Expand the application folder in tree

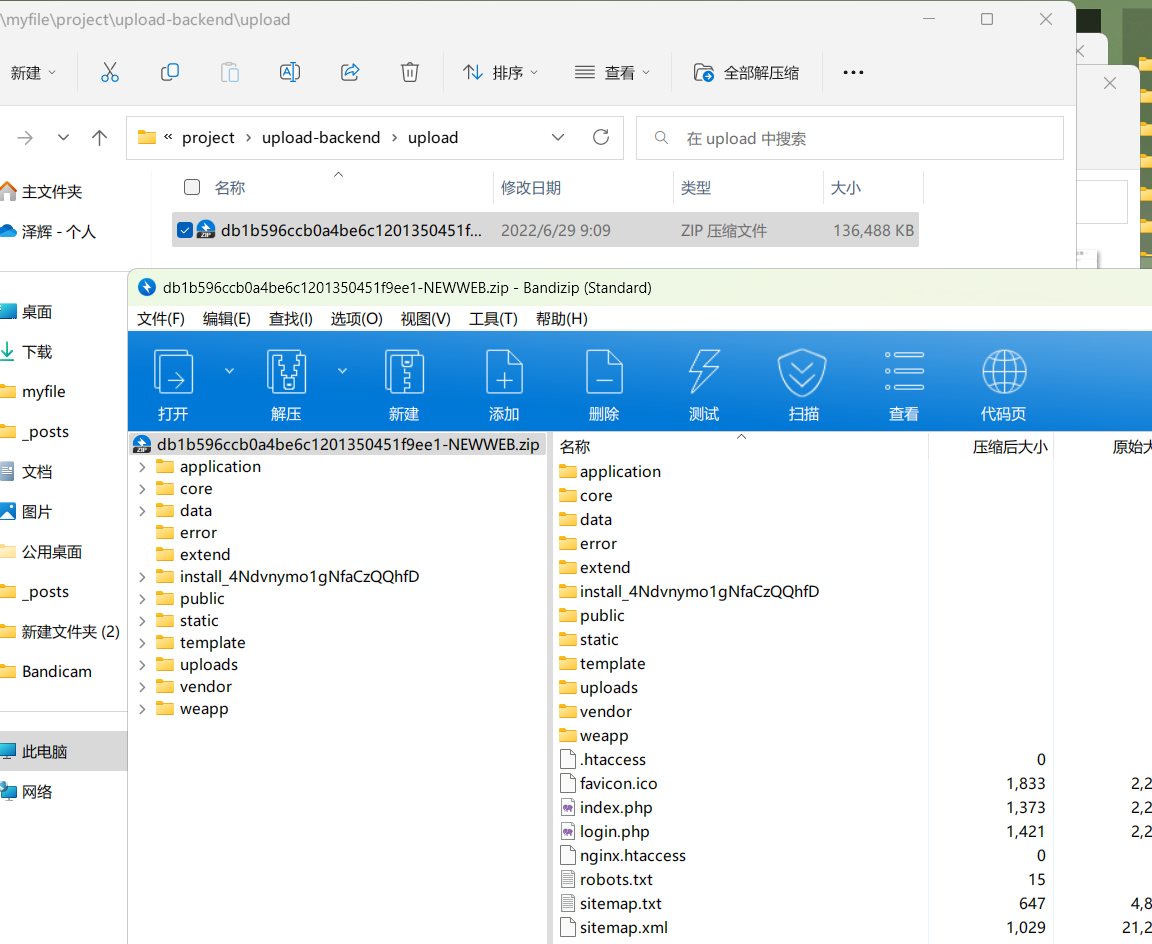(142, 467)
